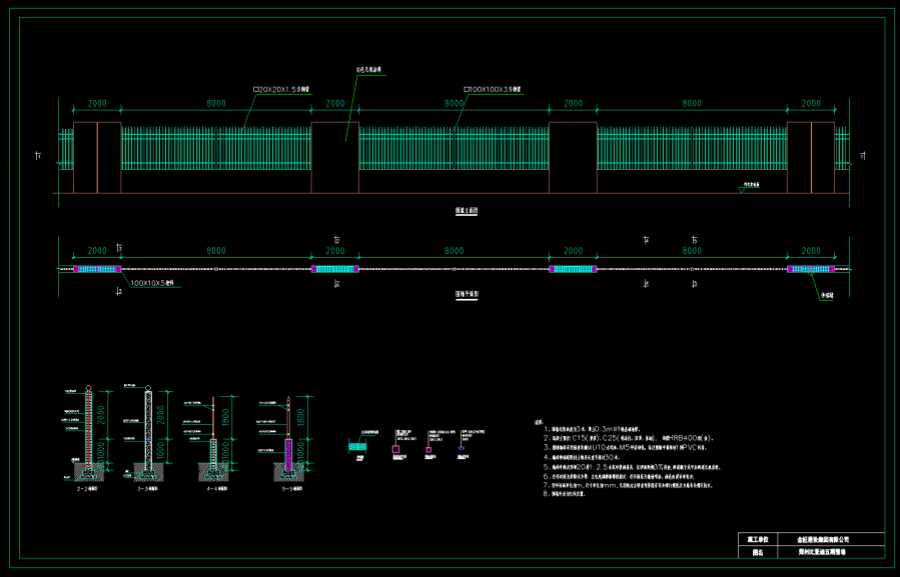Click the second pillar in the elevation view
The width and height of the screenshot is (900, 577).
(335, 158)
